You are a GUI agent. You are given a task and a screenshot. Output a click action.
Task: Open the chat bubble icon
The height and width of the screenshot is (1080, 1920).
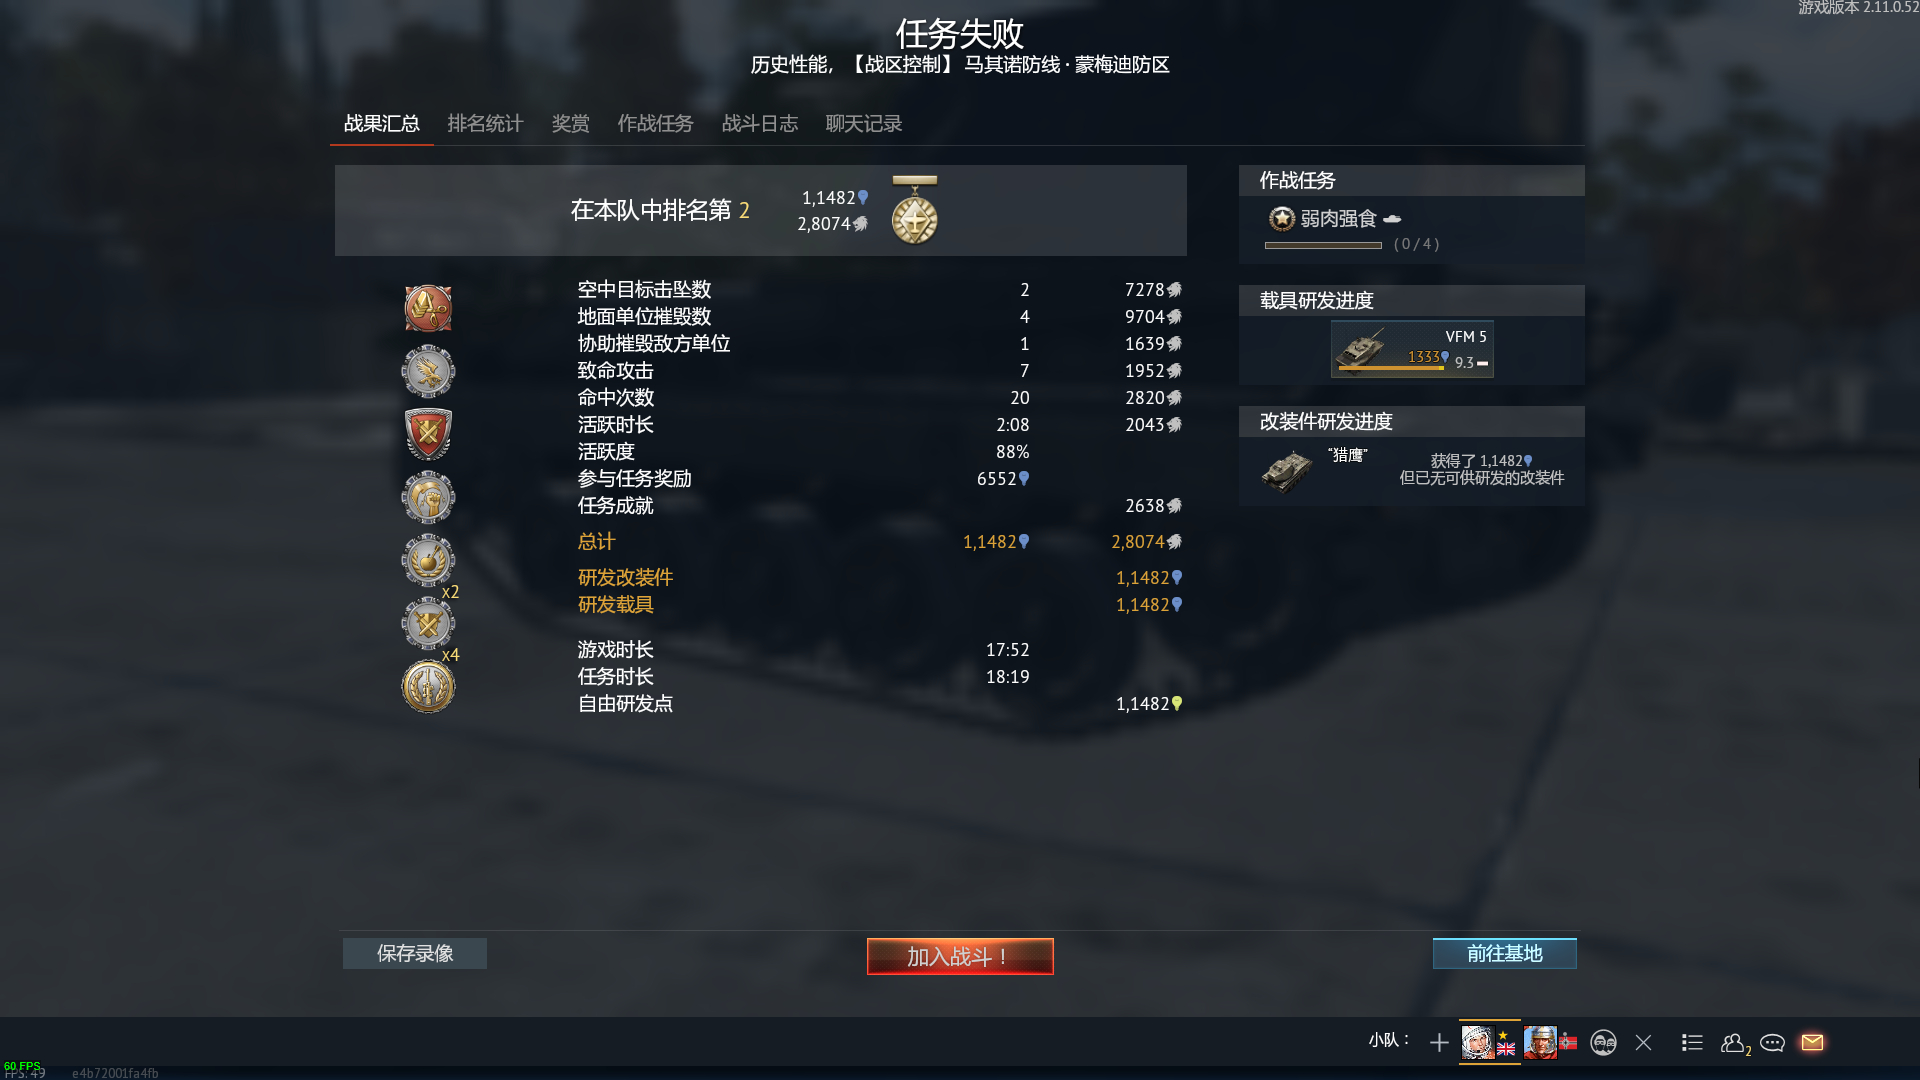(x=1772, y=1043)
